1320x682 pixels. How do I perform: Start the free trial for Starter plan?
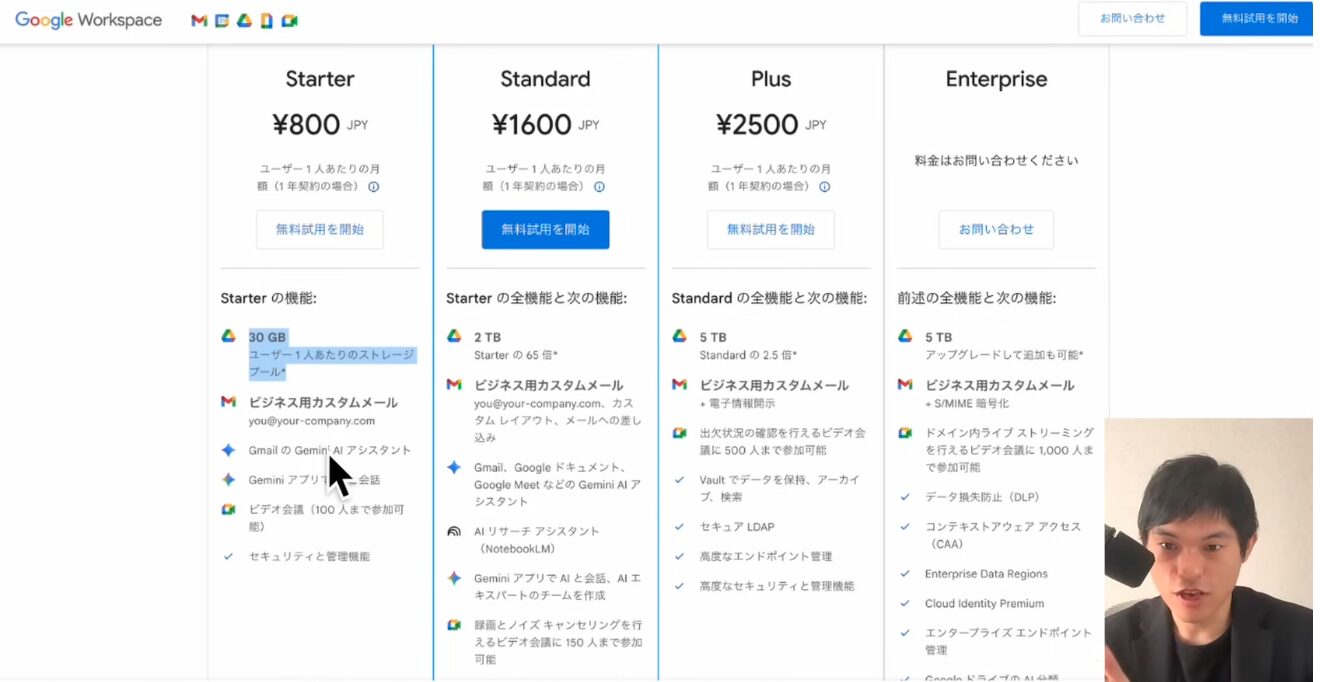point(320,229)
